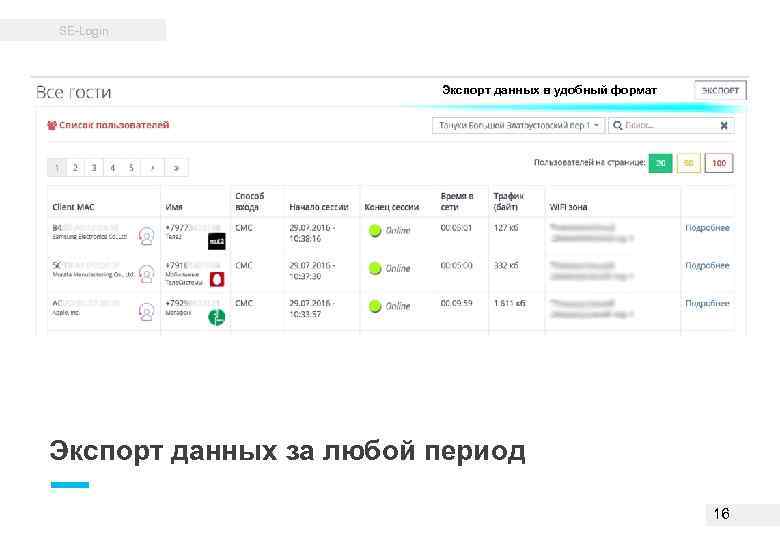Screen dimensions: 780x540
Task: Show 100 users per page
Action: pos(719,163)
